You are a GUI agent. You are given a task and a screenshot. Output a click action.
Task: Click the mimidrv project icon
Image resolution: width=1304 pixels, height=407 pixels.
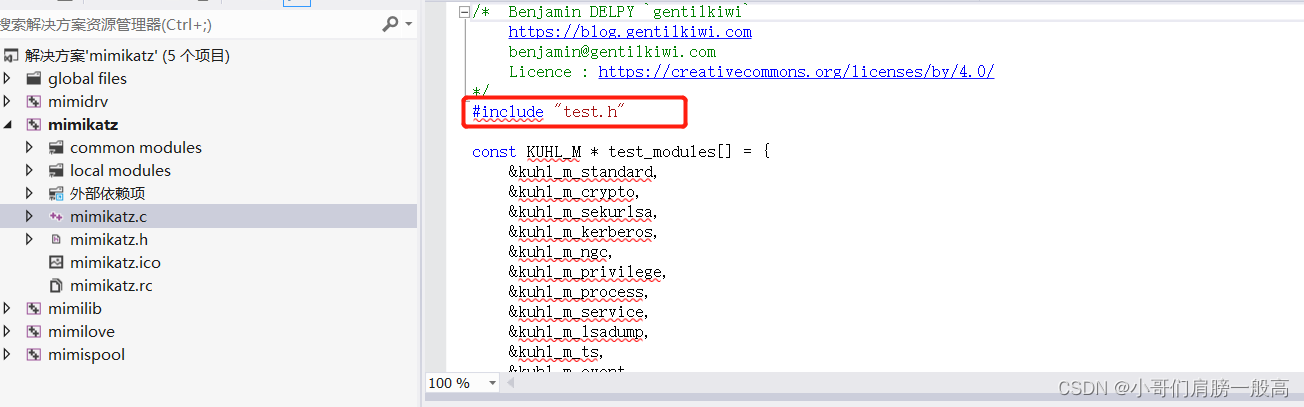(x=34, y=102)
